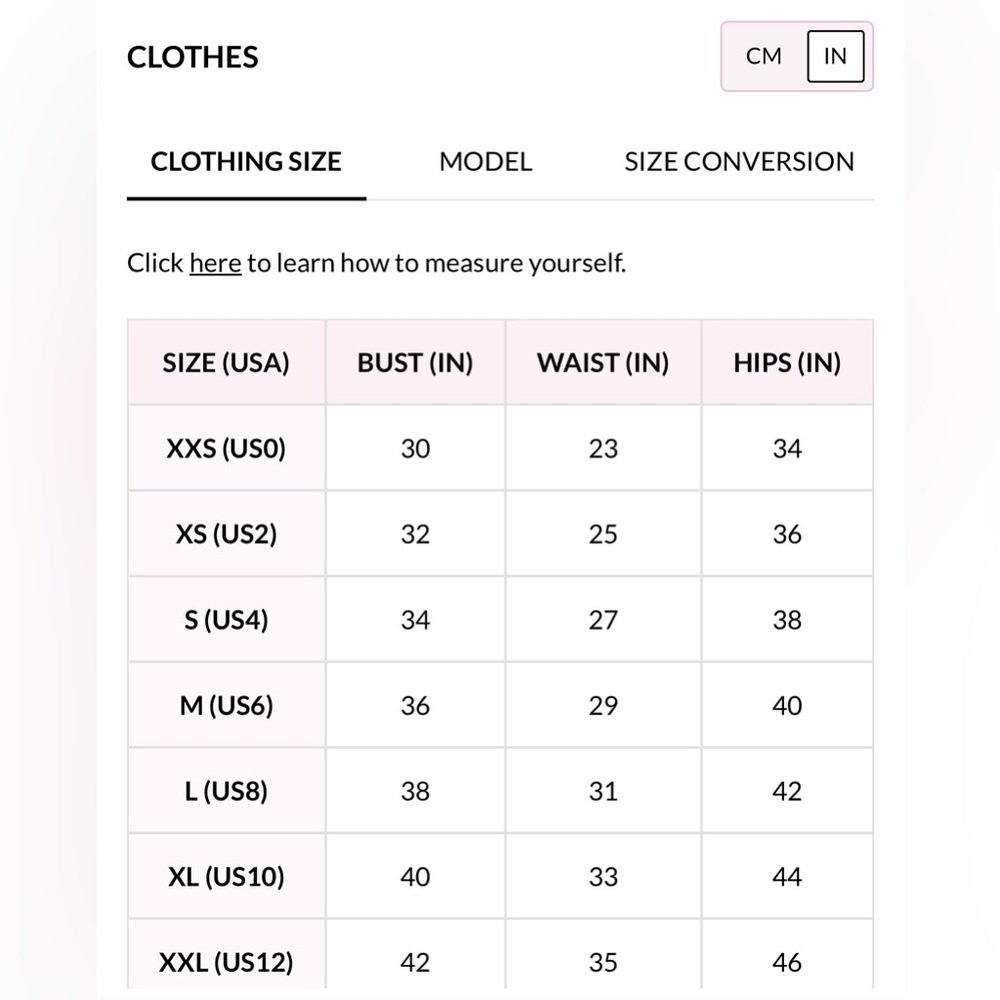Viewport: 1000px width, 1000px height.
Task: Select the XXS (US0) size row
Action: coord(500,448)
